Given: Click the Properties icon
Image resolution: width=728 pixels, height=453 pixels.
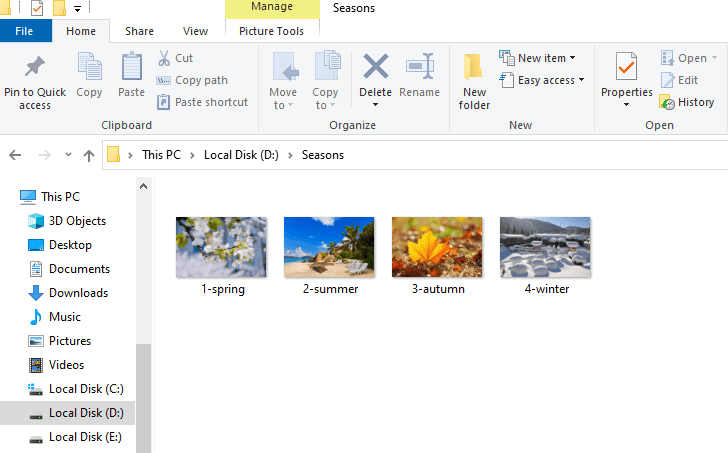Looking at the screenshot, I should click(626, 66).
